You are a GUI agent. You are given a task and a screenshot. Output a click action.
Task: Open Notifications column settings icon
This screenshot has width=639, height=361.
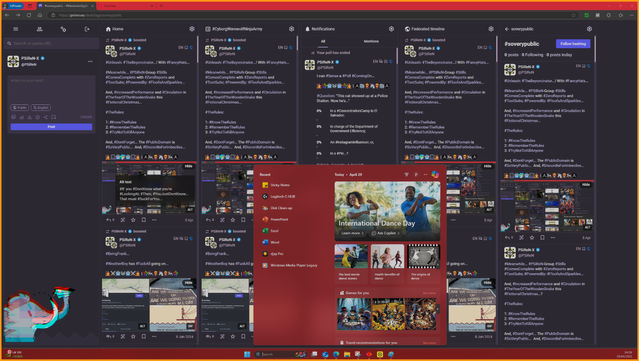pos(391,29)
